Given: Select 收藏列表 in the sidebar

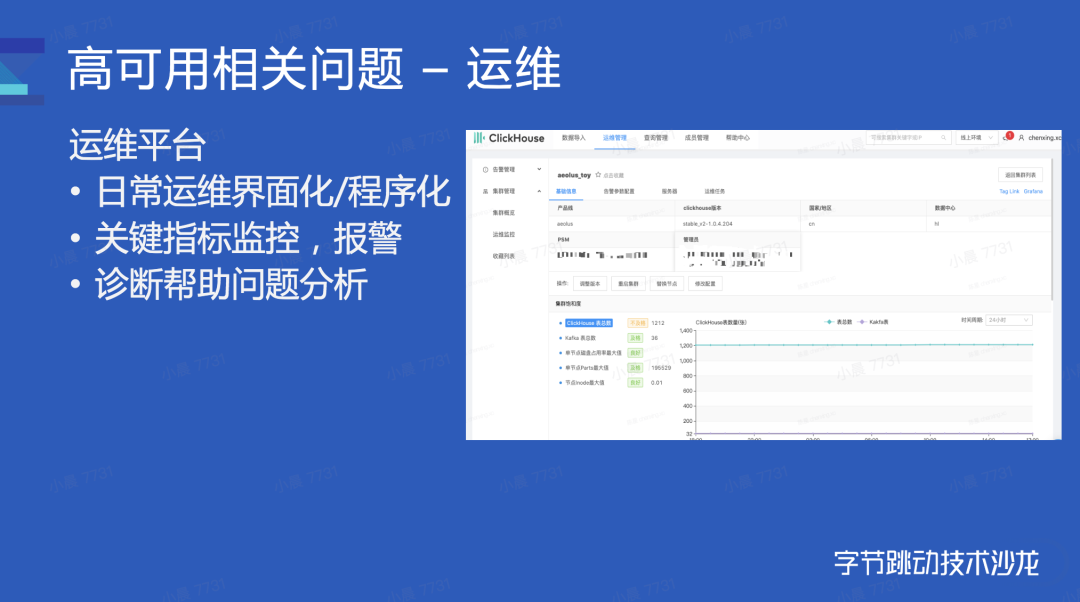Looking at the screenshot, I should tap(503, 256).
